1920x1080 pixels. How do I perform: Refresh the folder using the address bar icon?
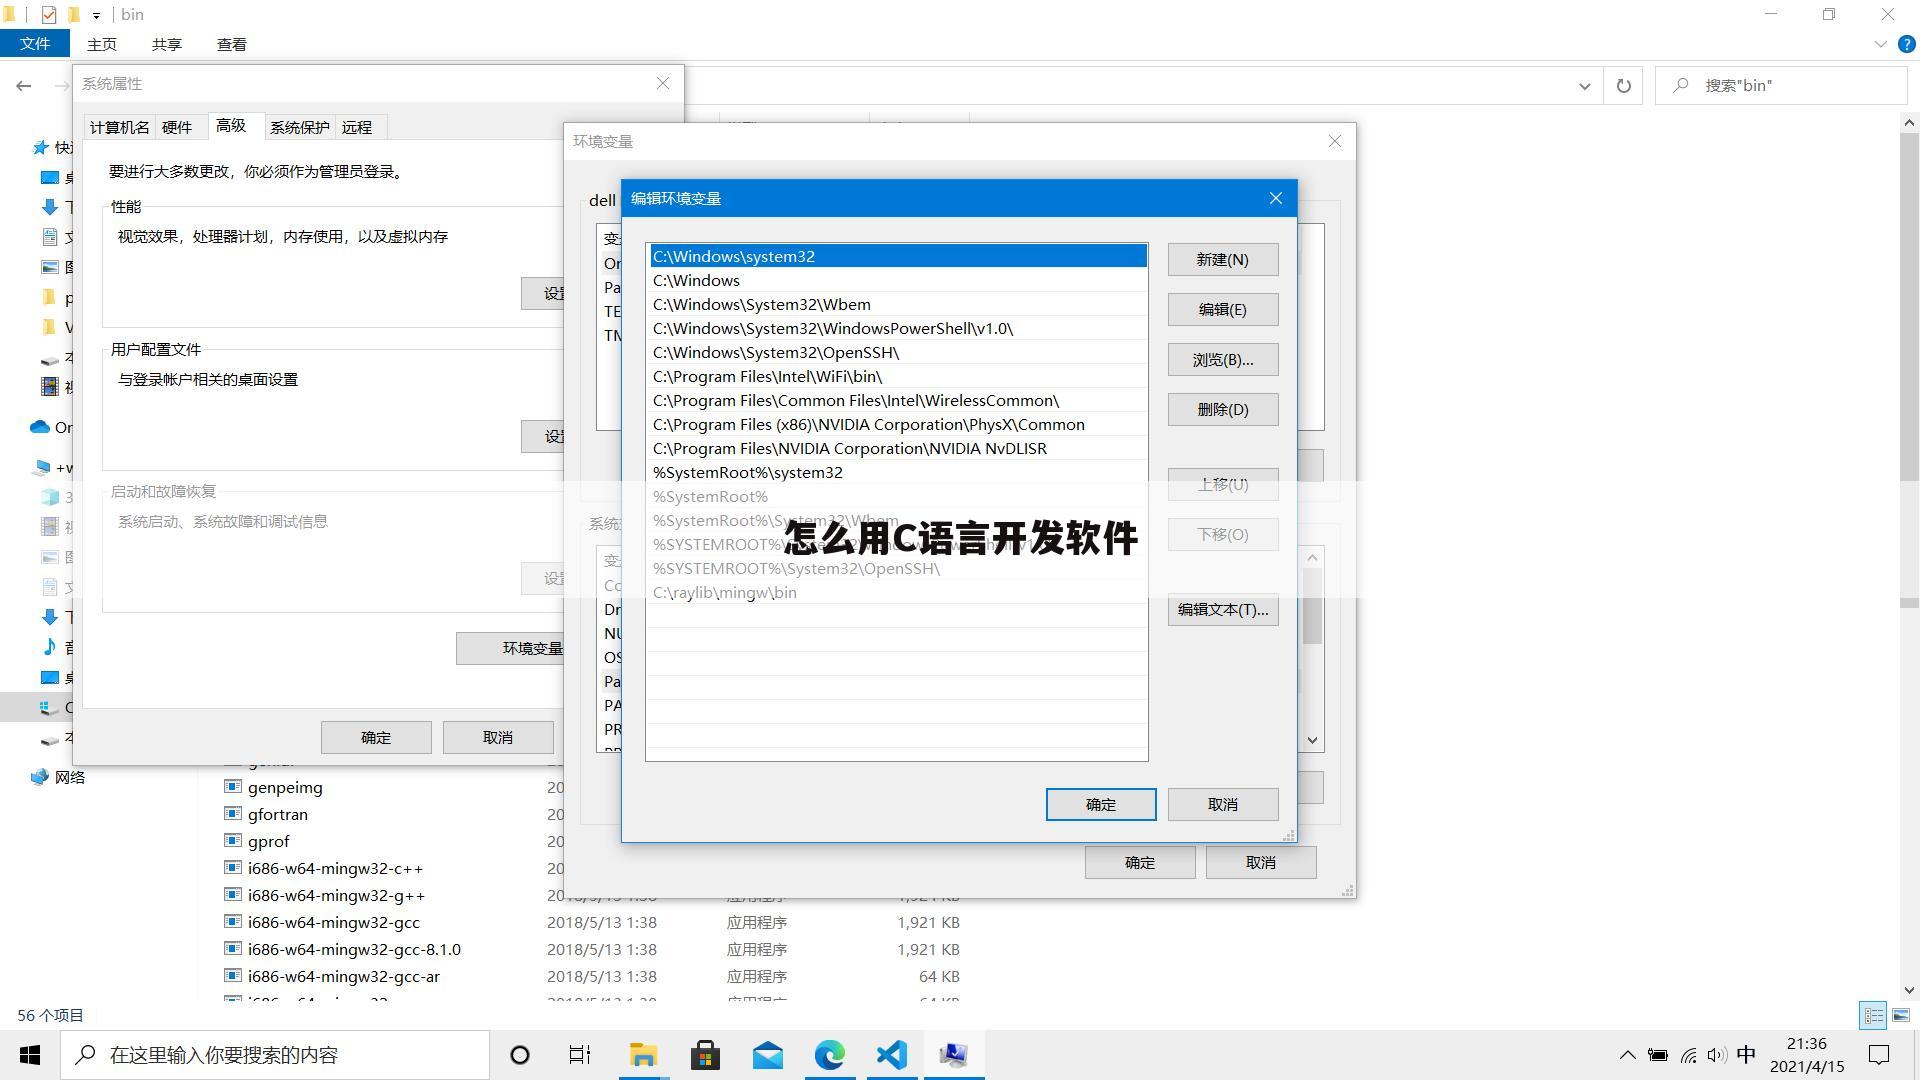(1623, 85)
